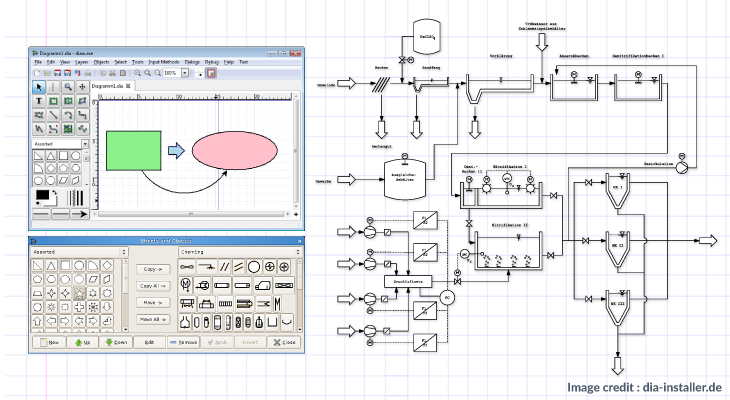
Task: Click the 'Copy ->' button
Action: pos(151,270)
